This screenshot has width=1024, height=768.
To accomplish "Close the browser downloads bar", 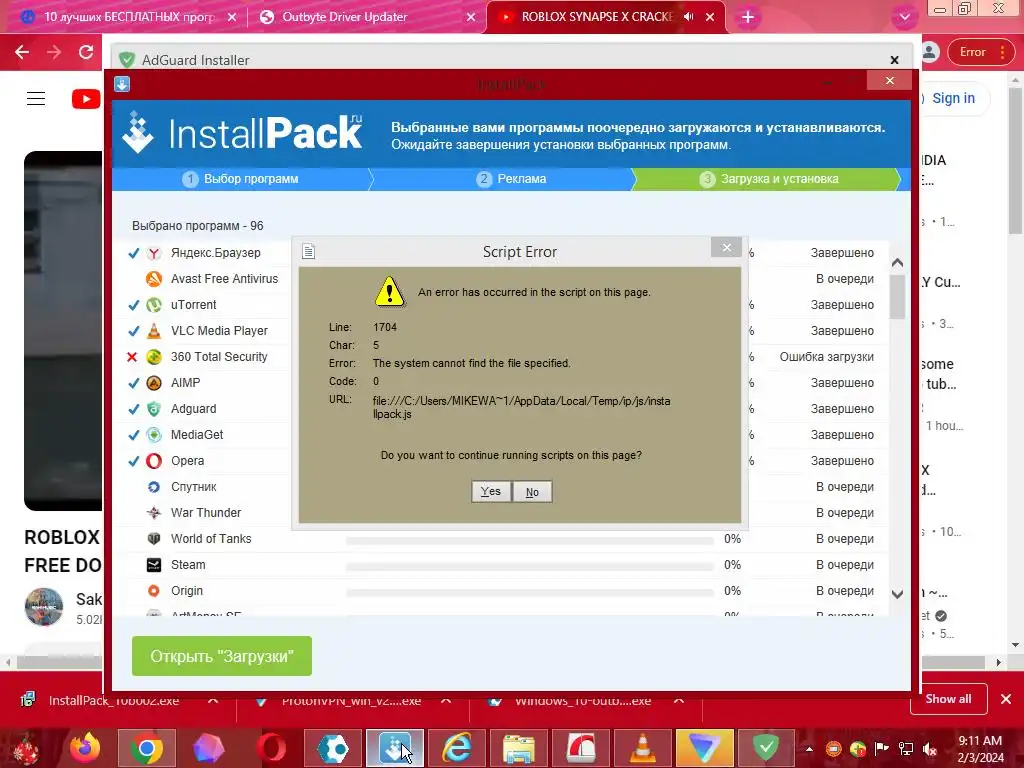I will tap(1006, 699).
